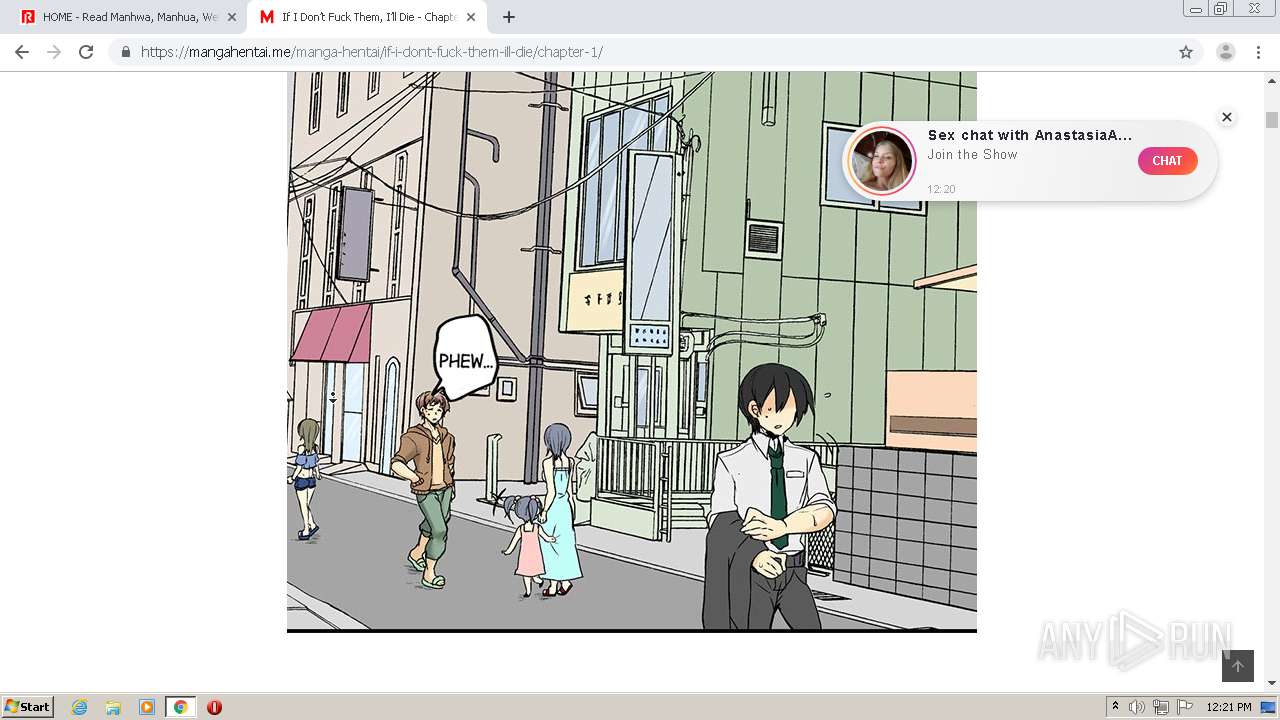The height and width of the screenshot is (720, 1280).
Task: Click the 'Join the Show' text
Action: coord(972,154)
